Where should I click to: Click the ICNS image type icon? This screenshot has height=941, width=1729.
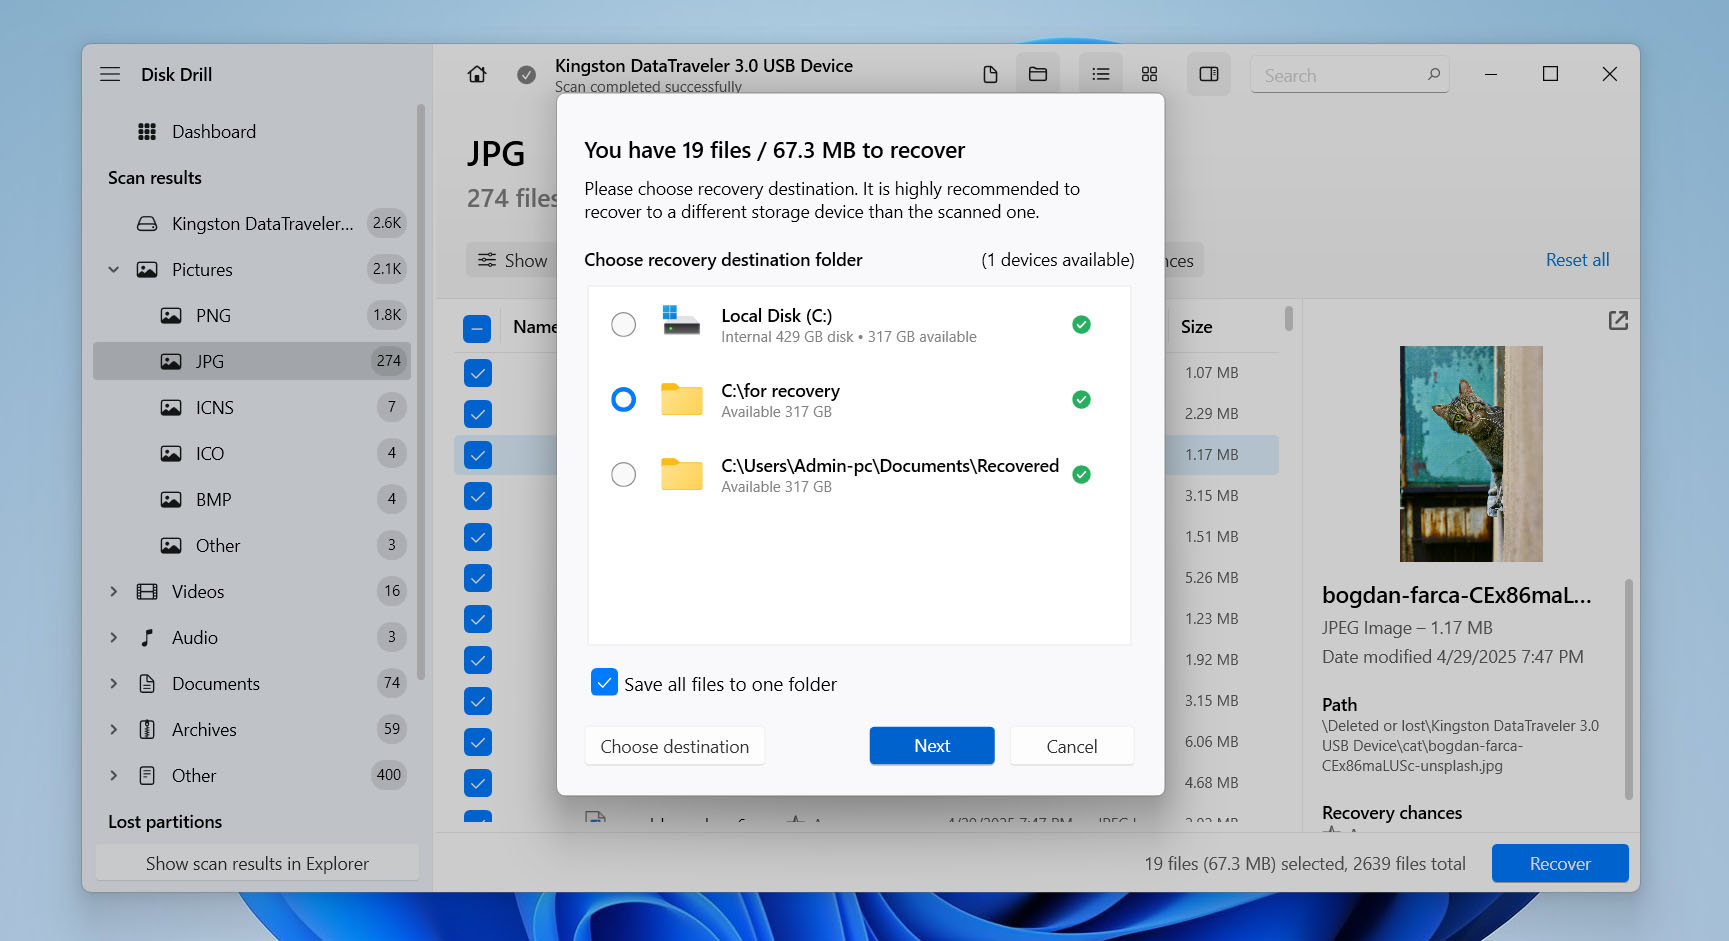coord(171,408)
